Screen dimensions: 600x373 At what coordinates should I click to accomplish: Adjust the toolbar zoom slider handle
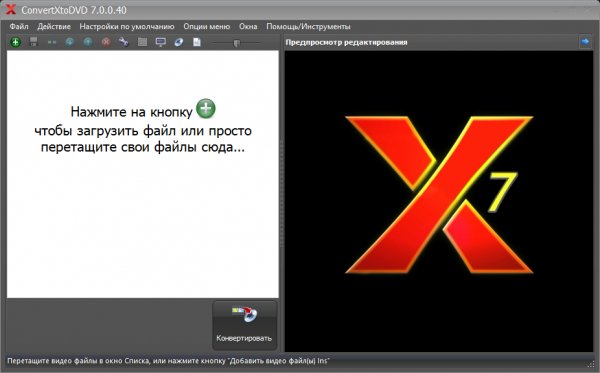pos(236,43)
